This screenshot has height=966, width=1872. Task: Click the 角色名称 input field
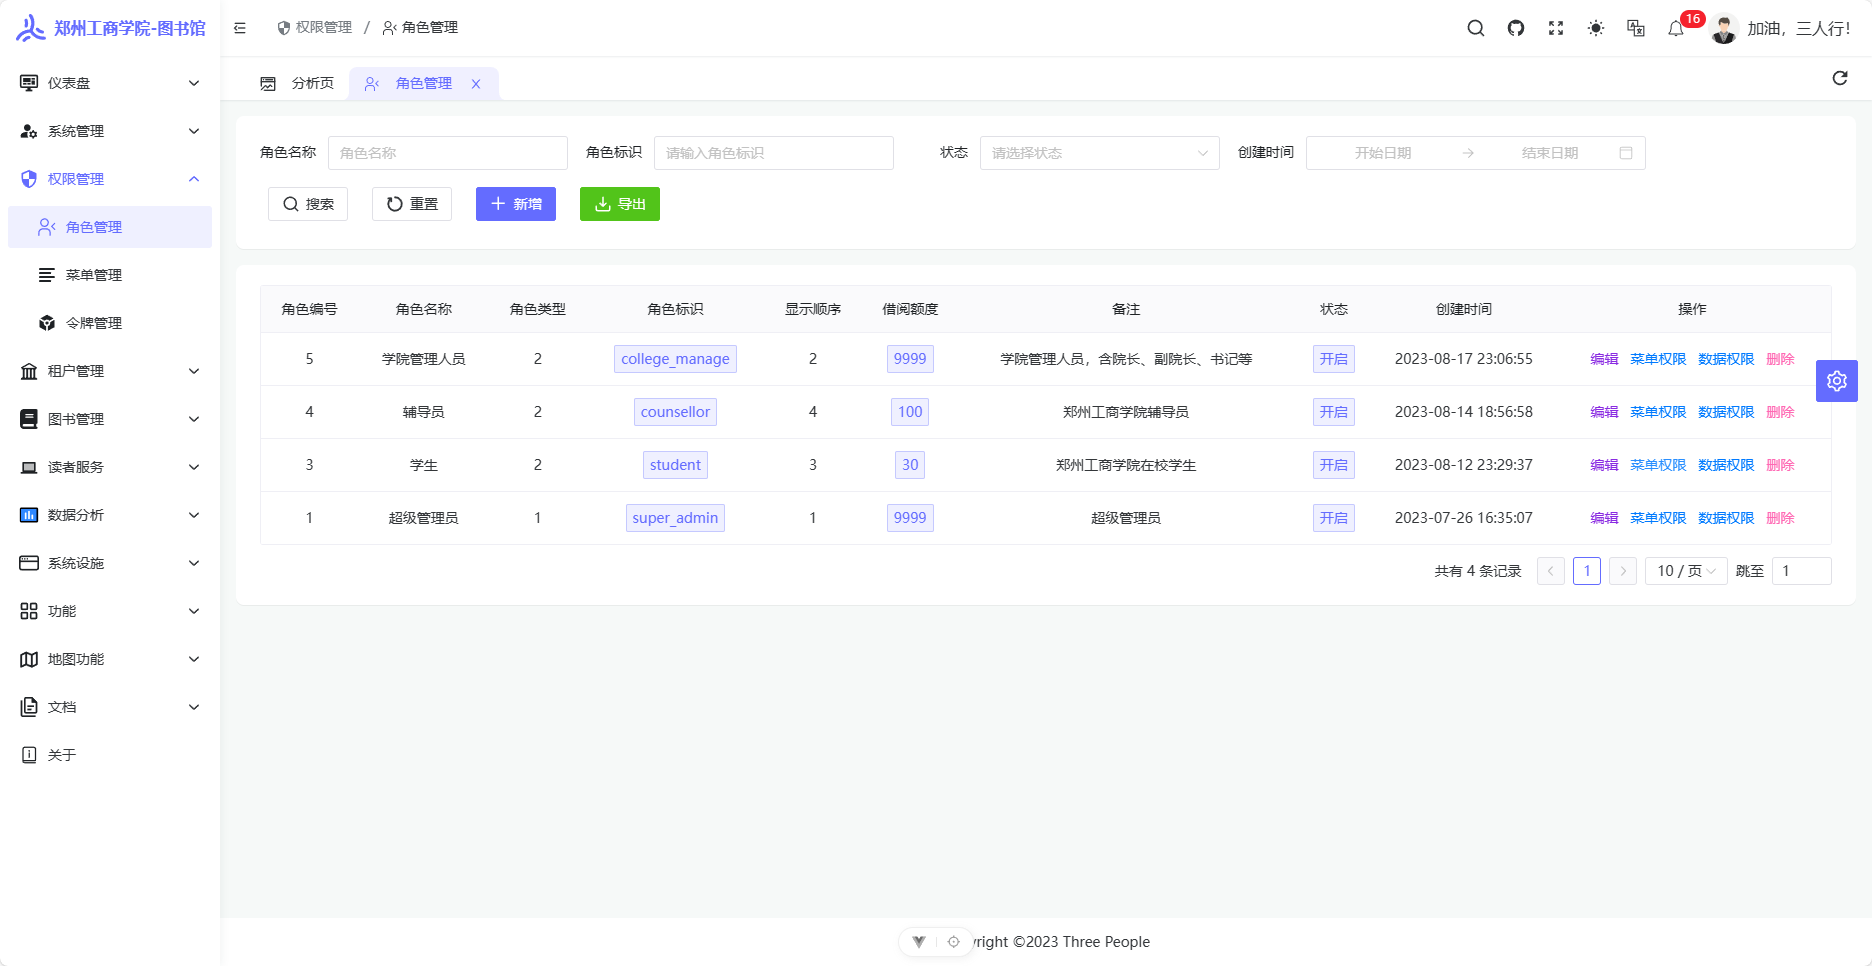tap(448, 153)
